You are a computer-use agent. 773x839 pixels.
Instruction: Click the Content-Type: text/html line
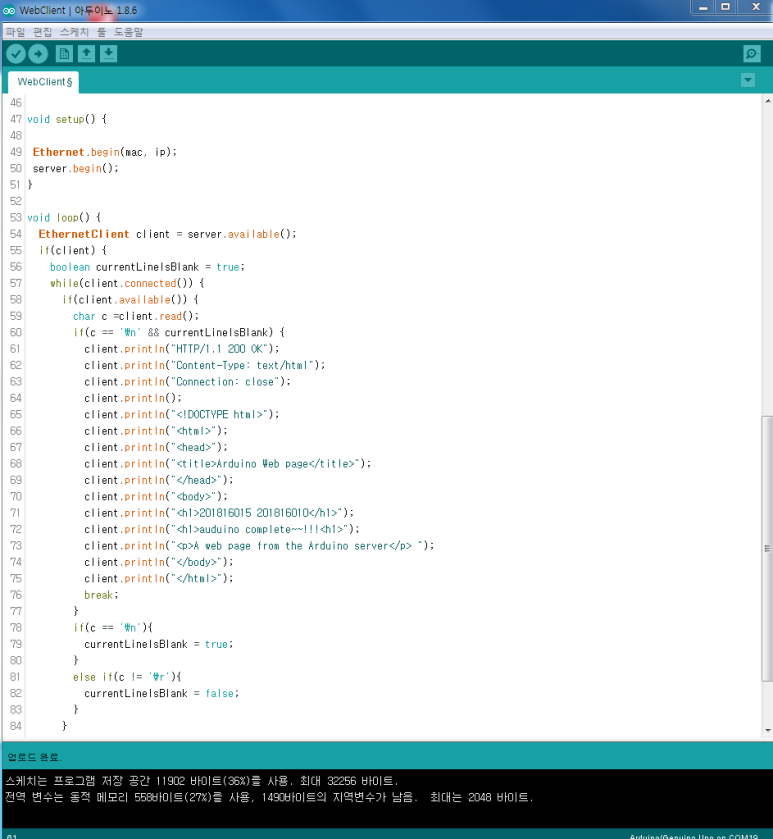point(204,365)
